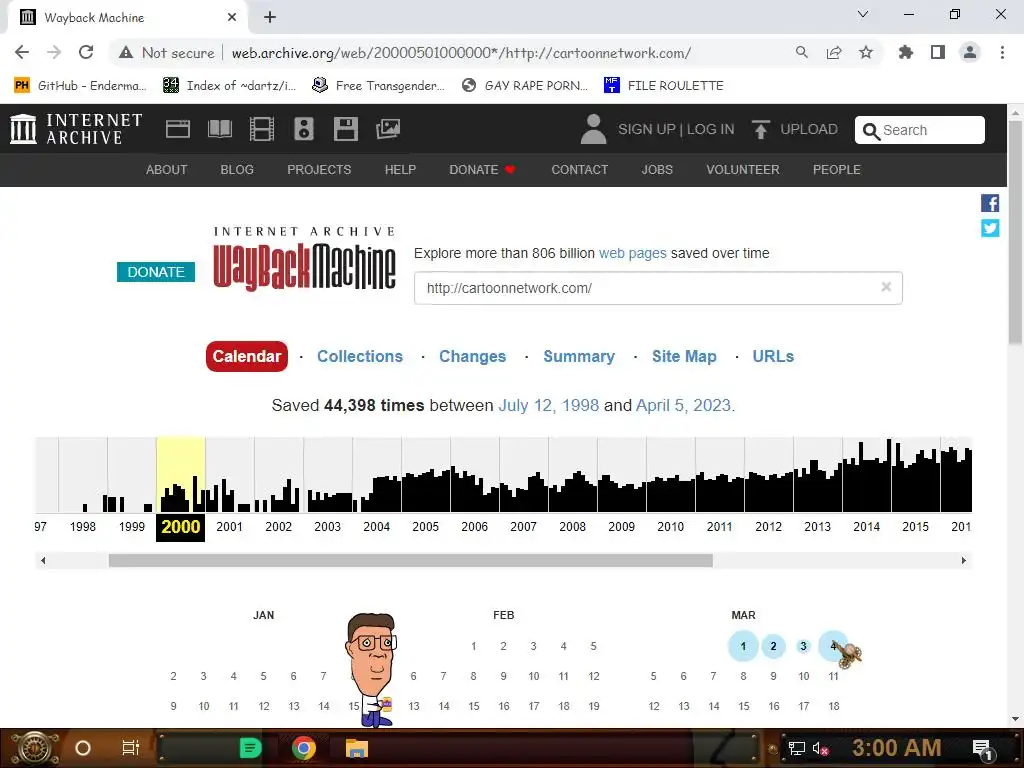Open the Images icon in header
This screenshot has width=1024, height=768.
pos(388,129)
